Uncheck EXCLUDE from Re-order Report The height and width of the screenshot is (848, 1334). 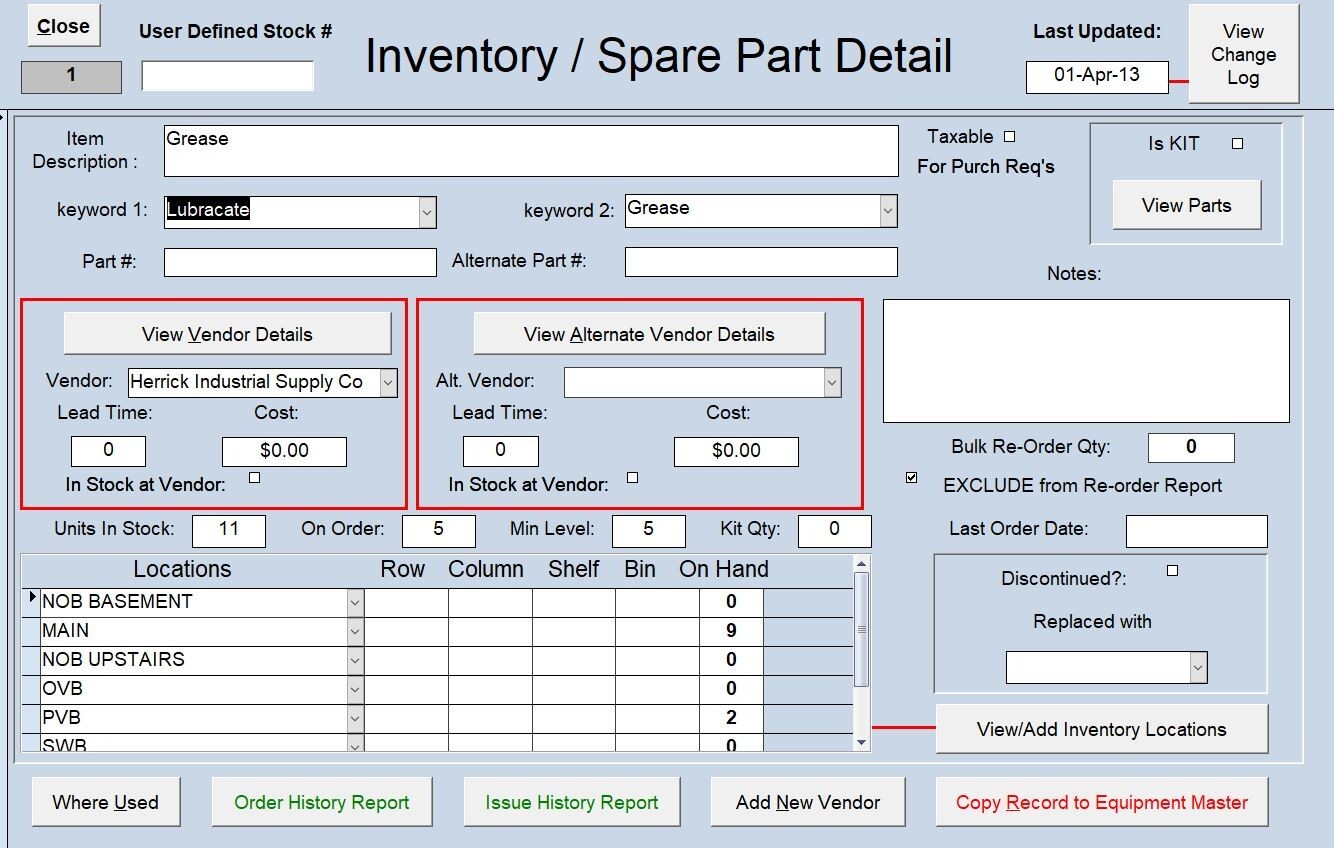coord(910,477)
